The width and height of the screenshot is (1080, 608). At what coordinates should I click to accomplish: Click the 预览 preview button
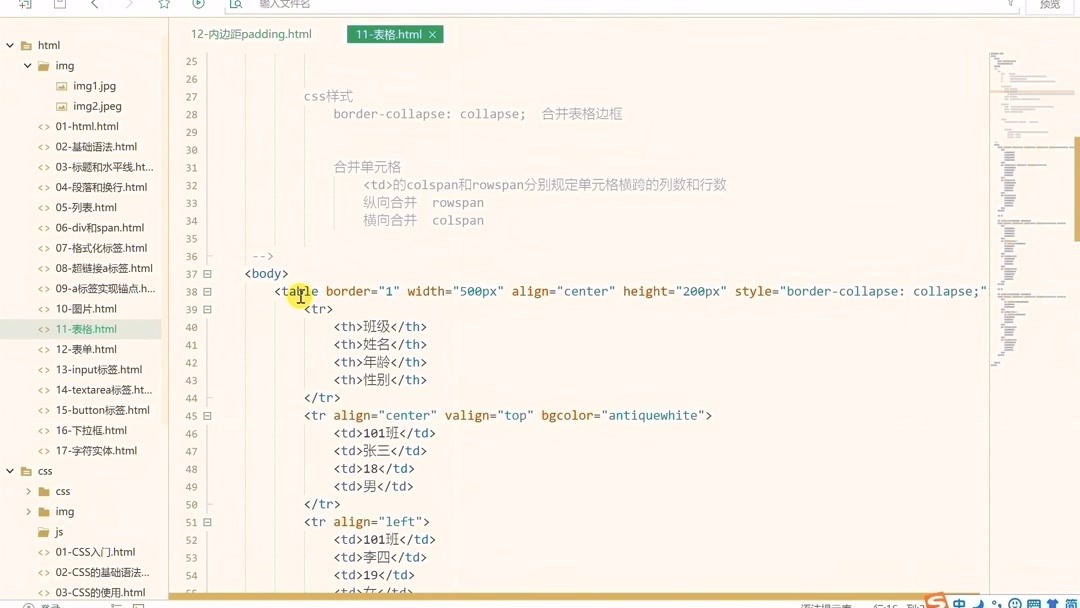[x=1048, y=5]
